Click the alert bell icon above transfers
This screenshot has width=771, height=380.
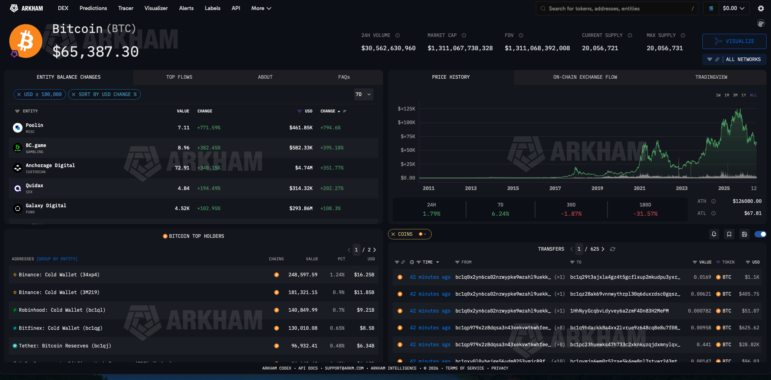click(714, 234)
